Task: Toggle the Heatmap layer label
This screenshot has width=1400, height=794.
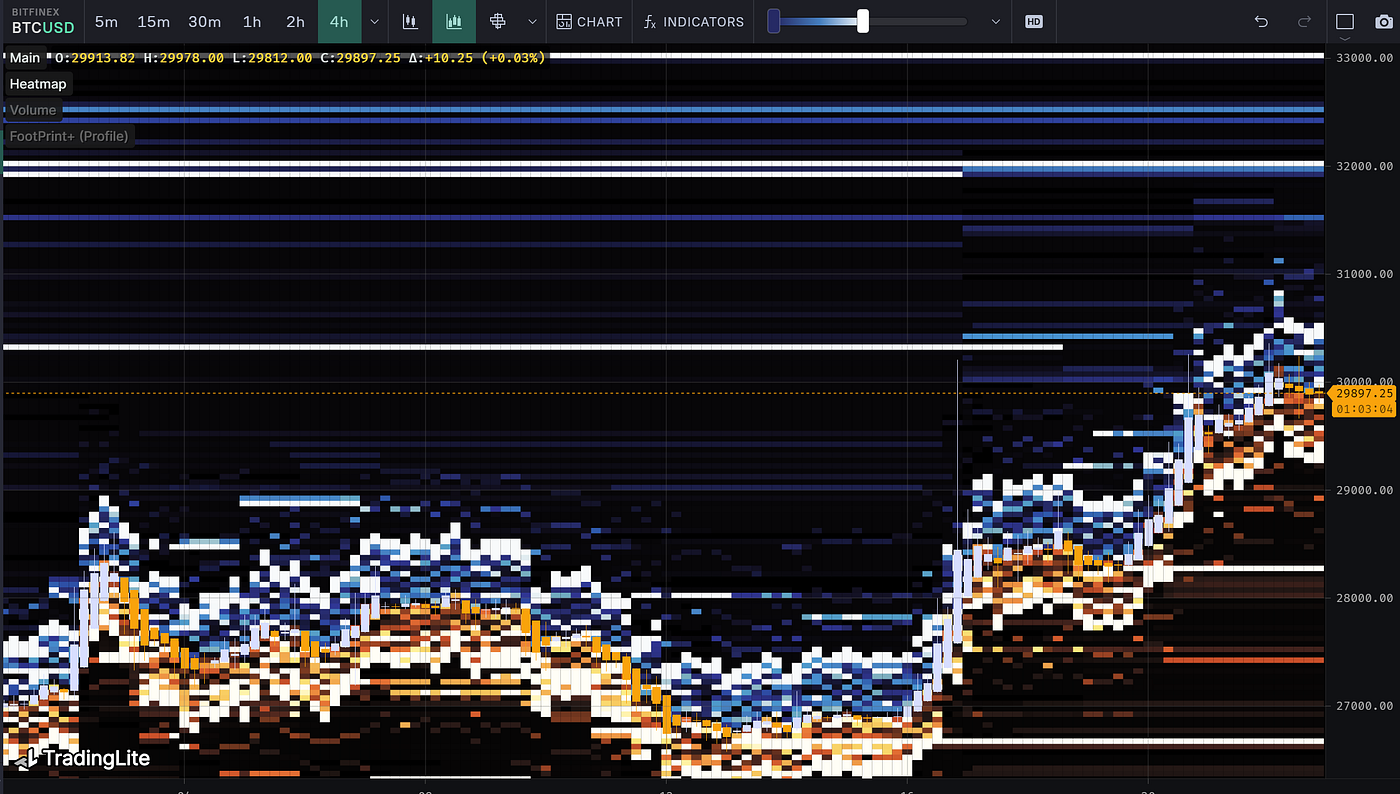Action: coord(38,84)
